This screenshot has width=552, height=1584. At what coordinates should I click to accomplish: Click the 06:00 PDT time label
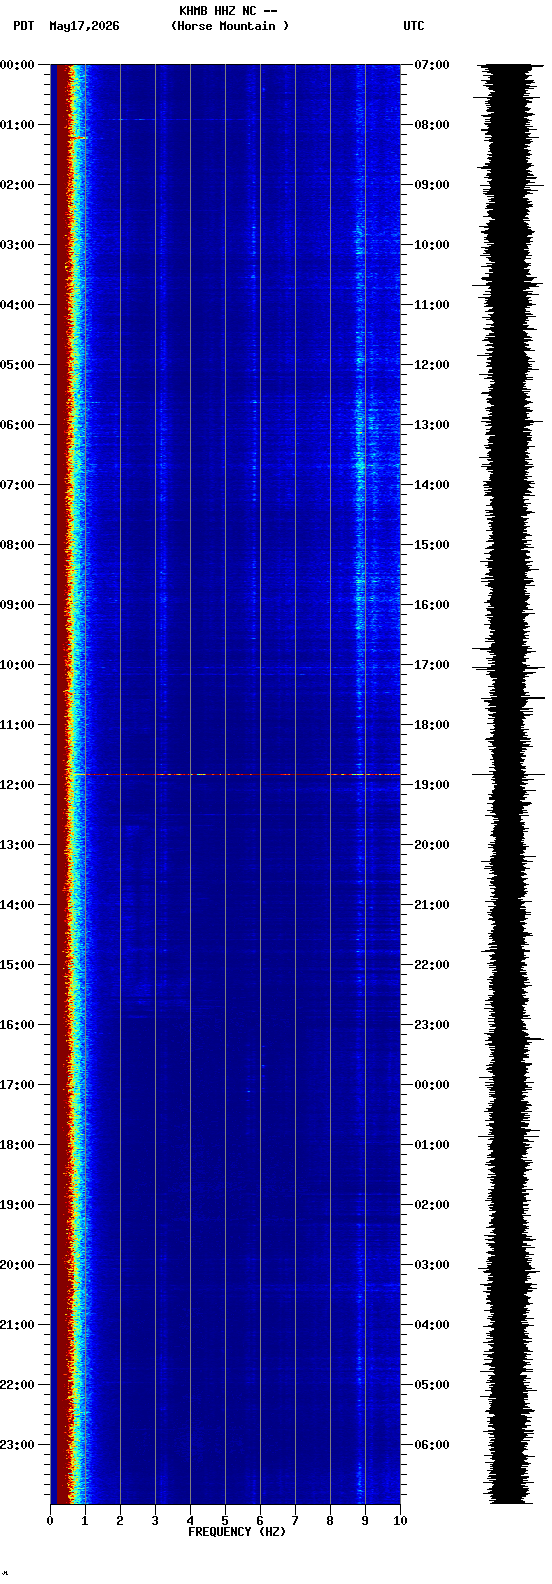[x=18, y=425]
